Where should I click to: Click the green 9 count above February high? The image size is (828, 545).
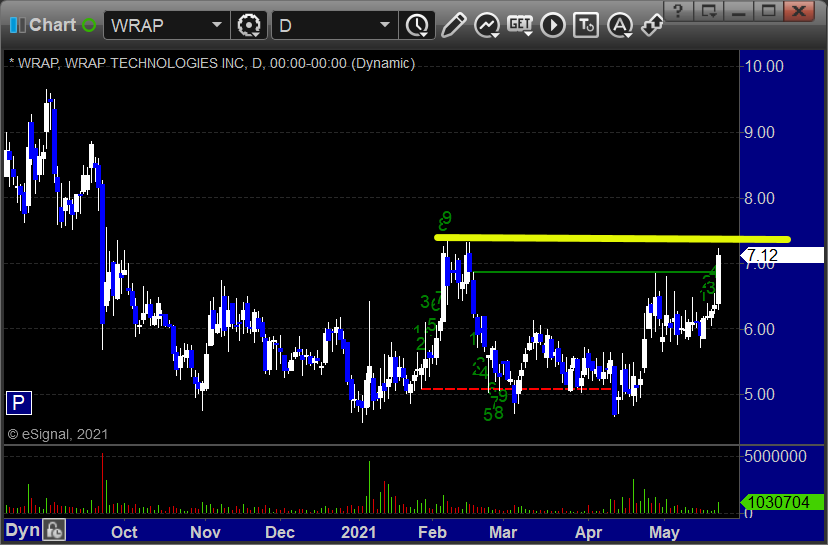pyautogui.click(x=447, y=218)
